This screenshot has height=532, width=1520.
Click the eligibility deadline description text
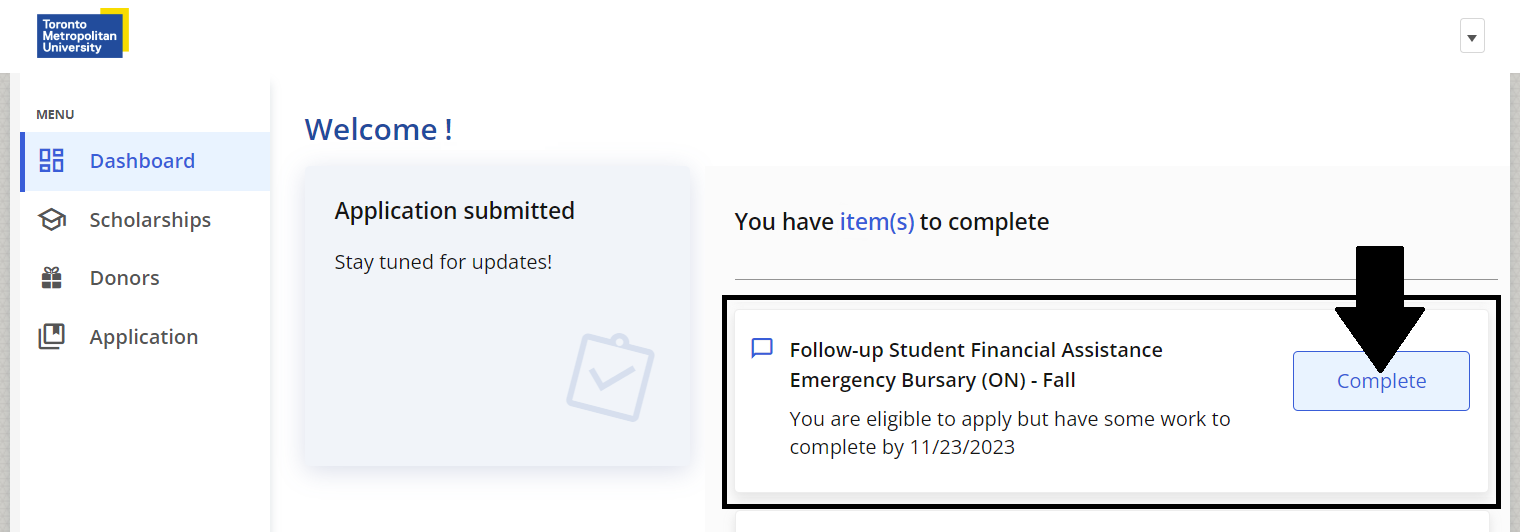coord(1010,433)
